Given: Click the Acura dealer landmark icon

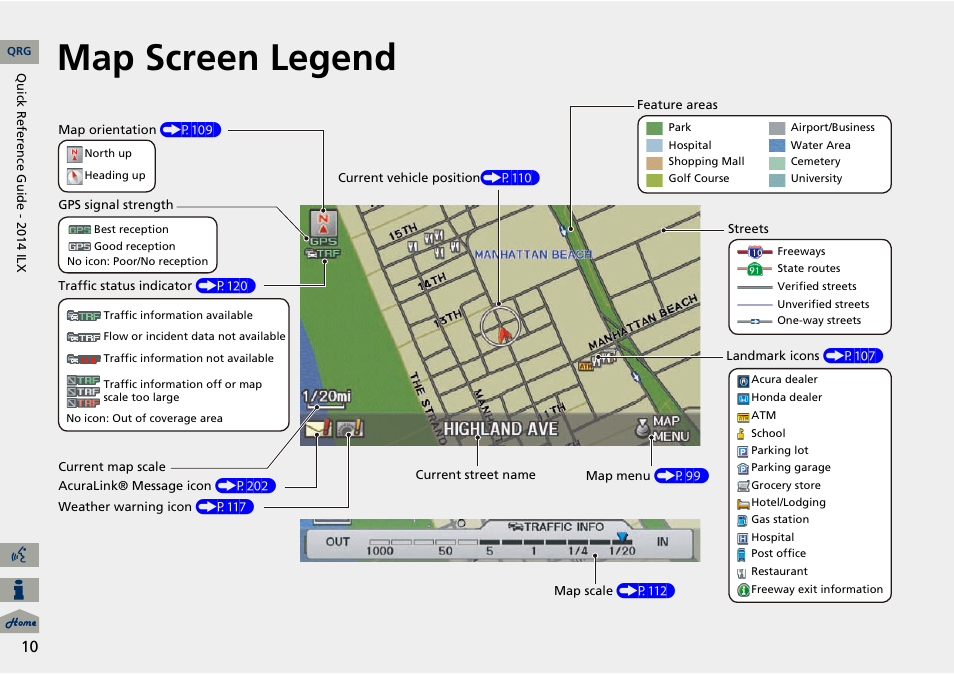Looking at the screenshot, I should click(x=743, y=381).
